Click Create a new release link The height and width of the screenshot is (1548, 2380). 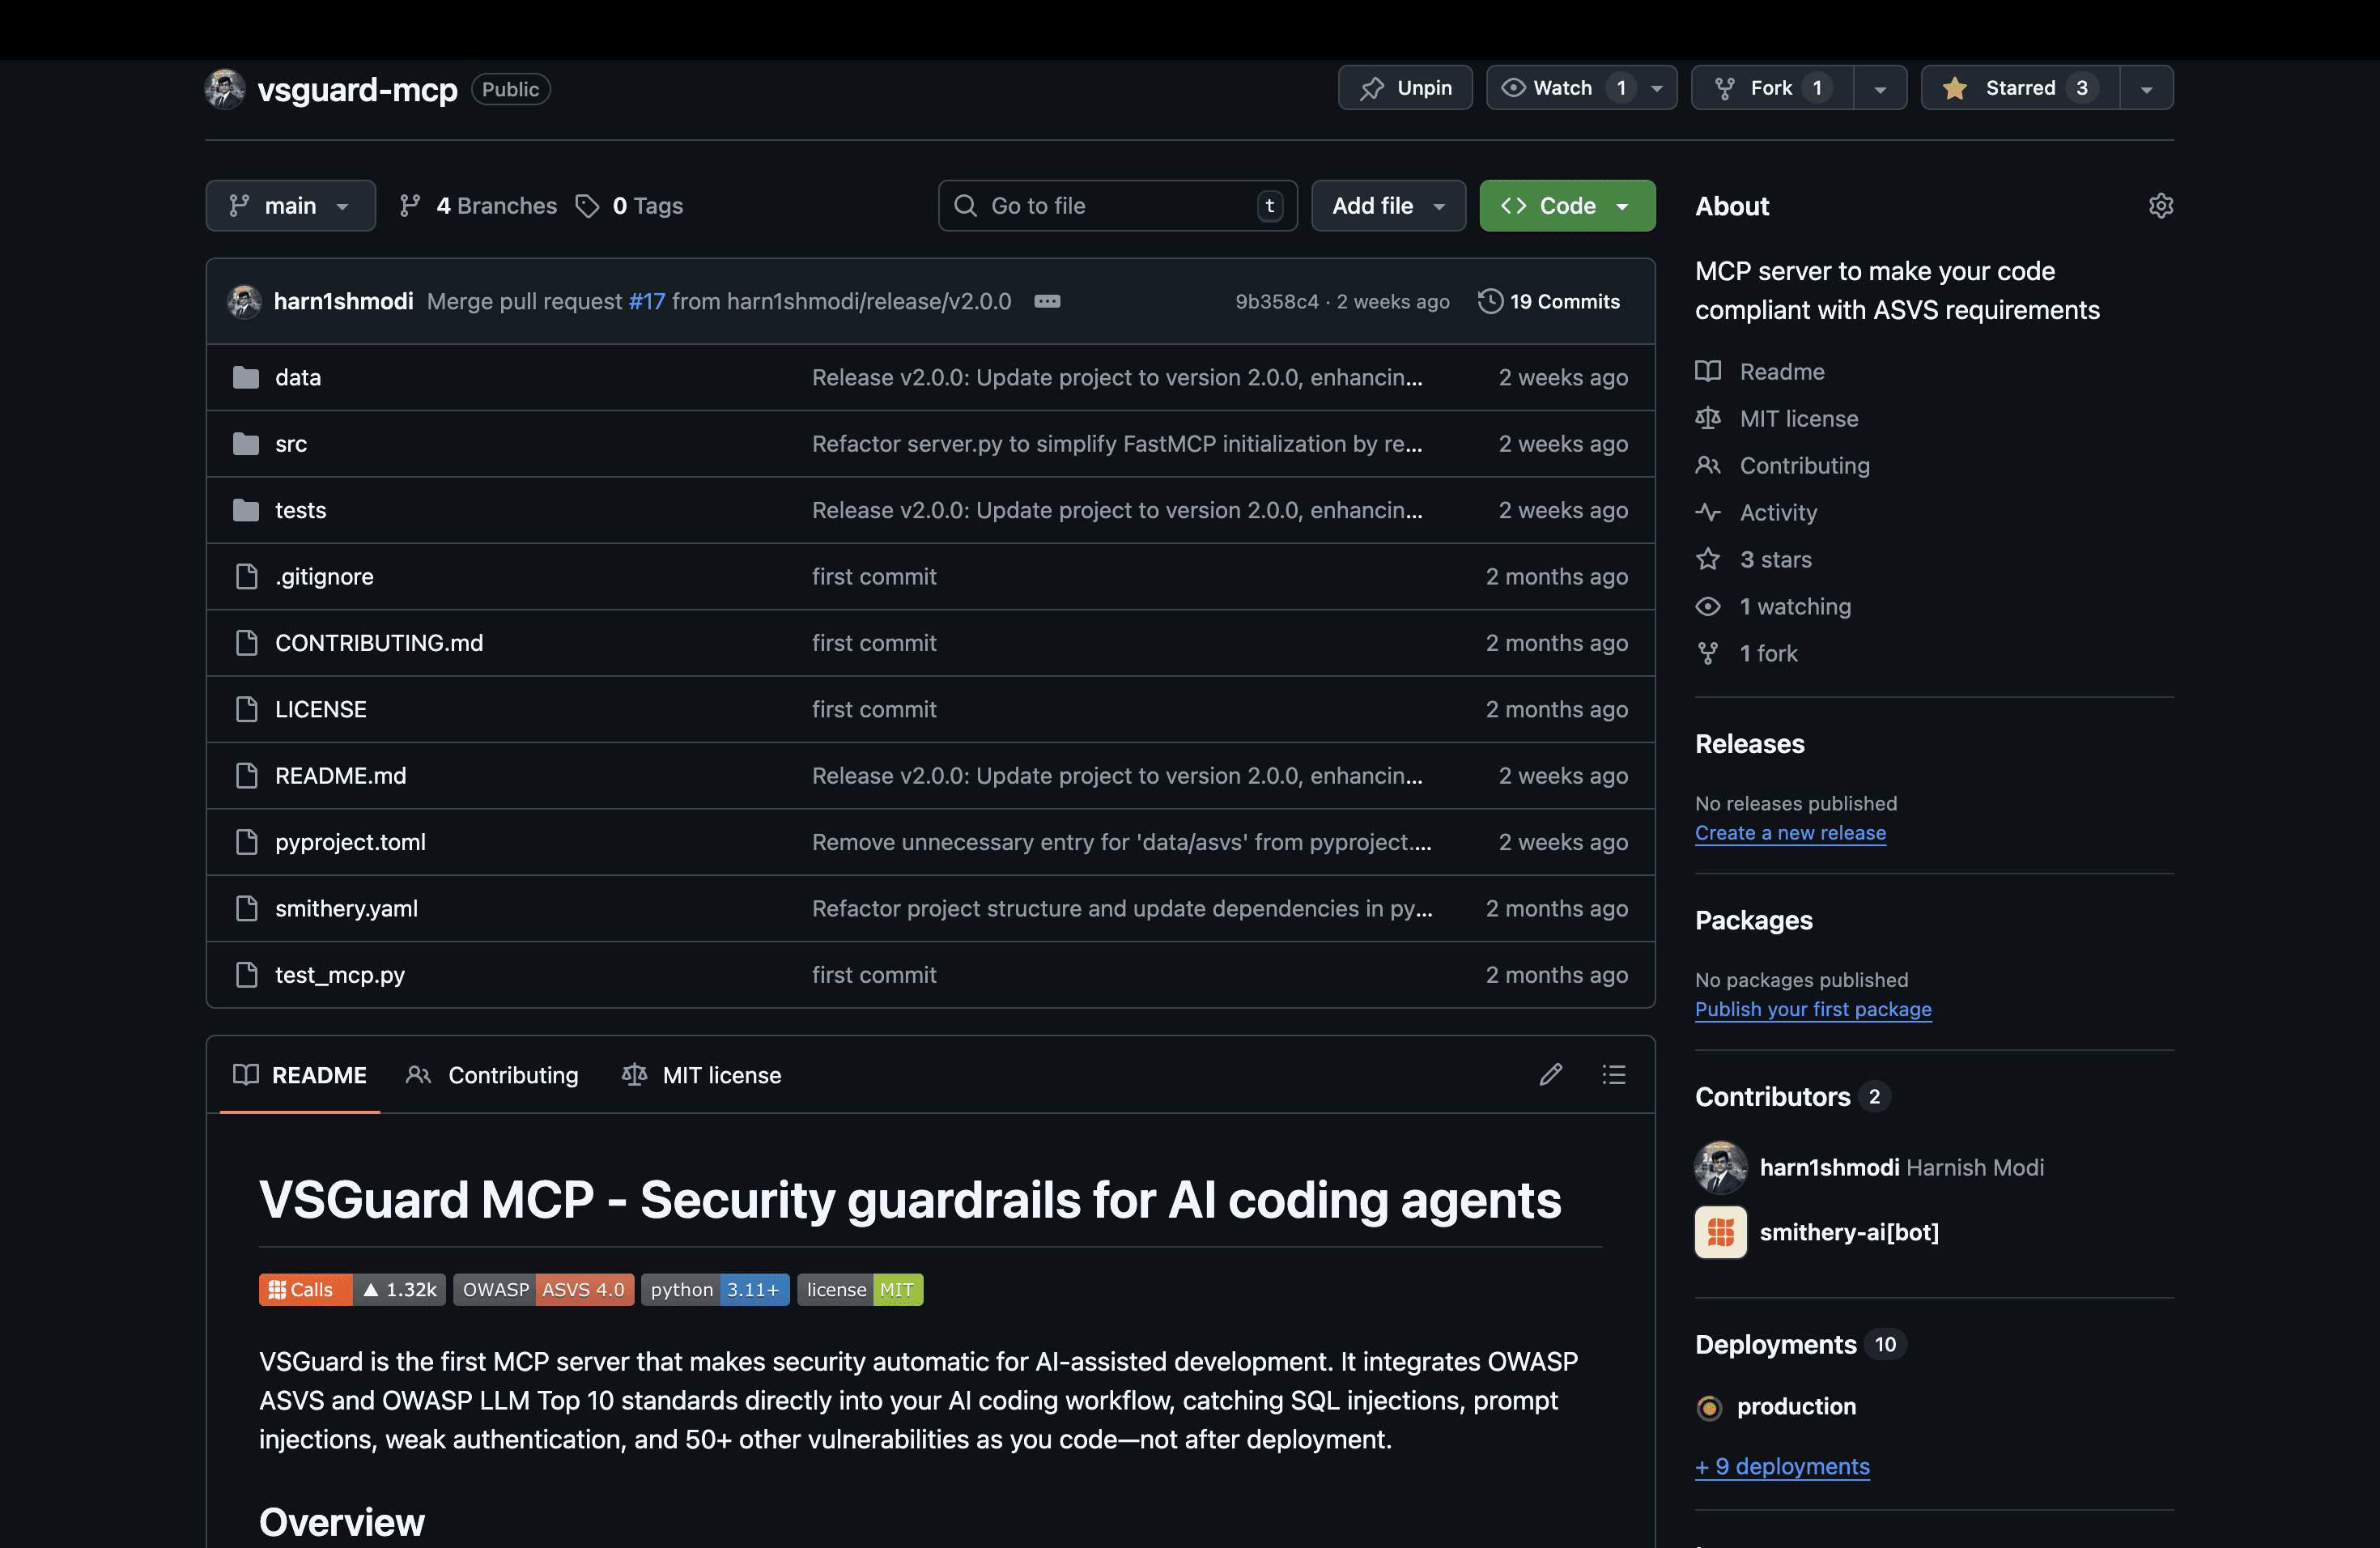click(x=1790, y=833)
